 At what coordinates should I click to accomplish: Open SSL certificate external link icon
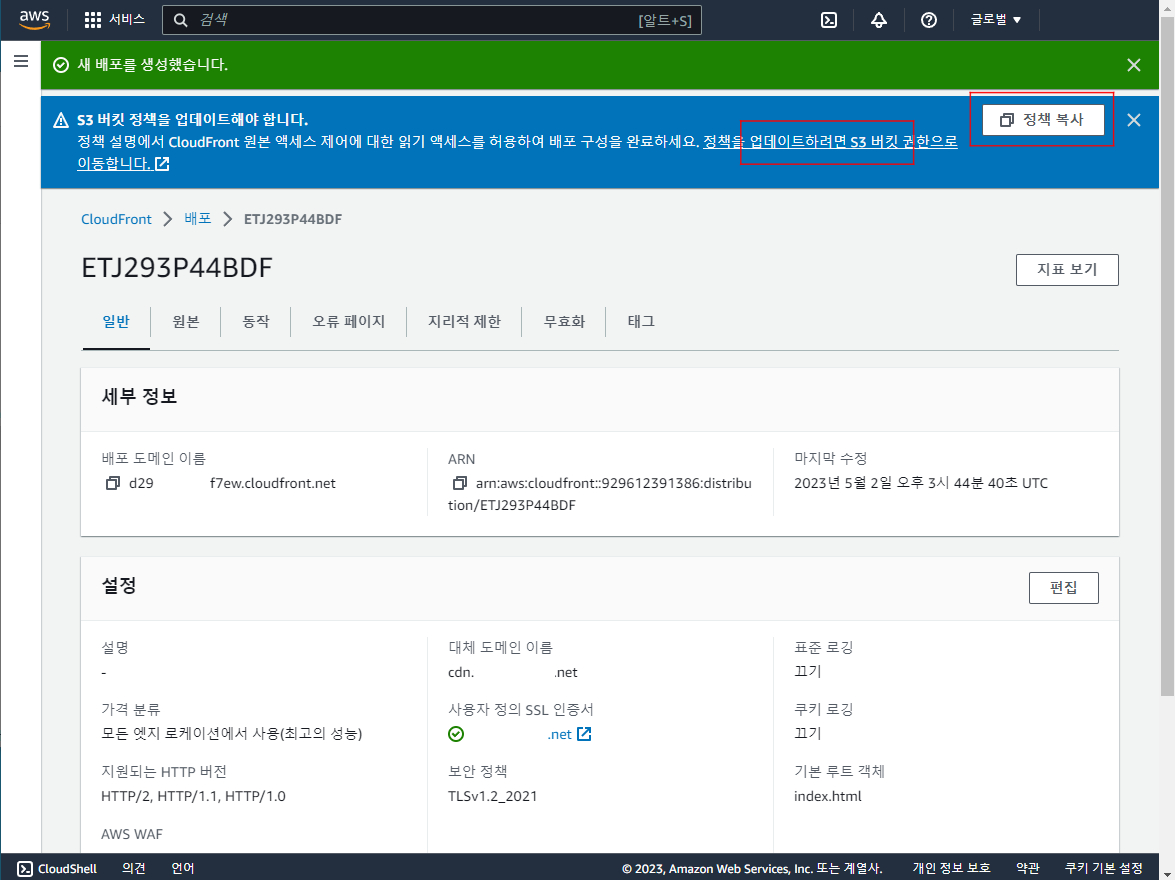click(585, 734)
